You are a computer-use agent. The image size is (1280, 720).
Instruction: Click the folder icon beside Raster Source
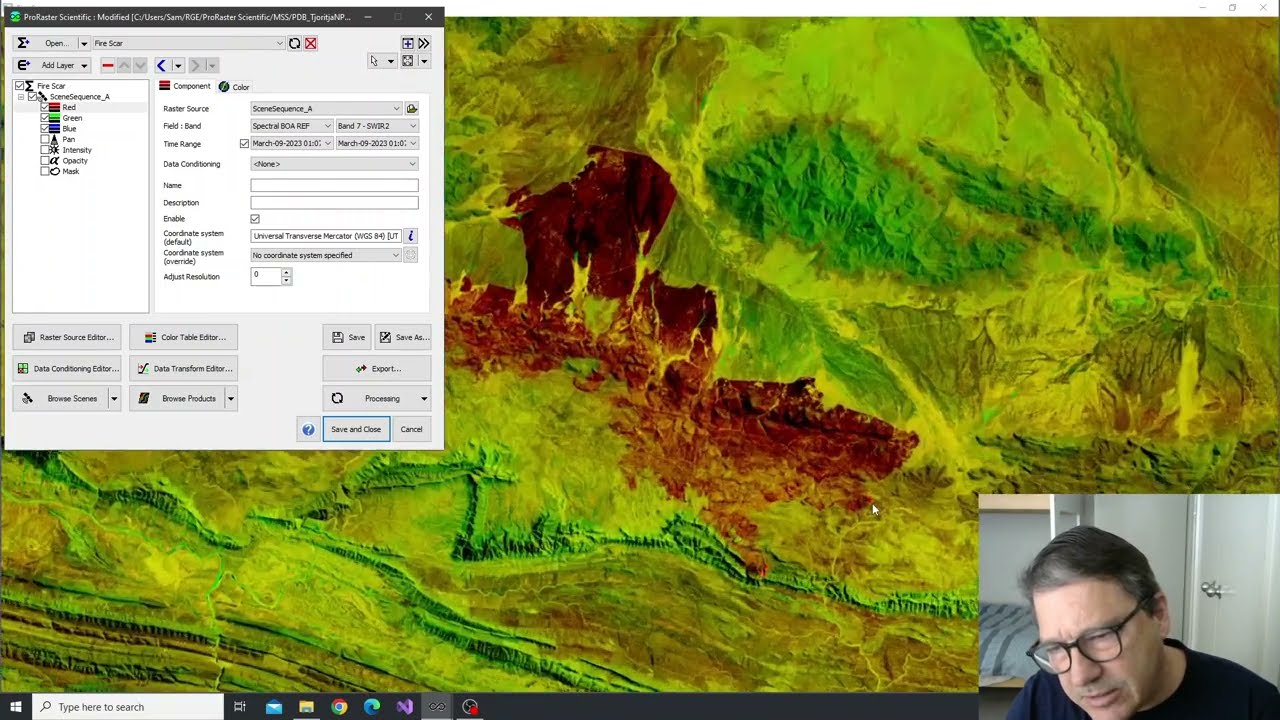(411, 108)
